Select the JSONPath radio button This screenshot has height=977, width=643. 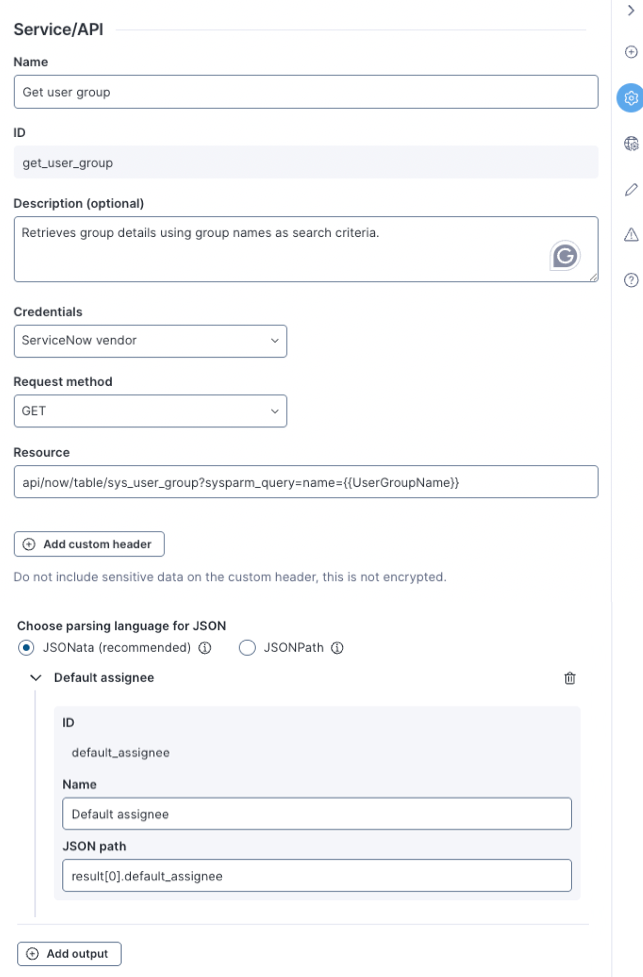[248, 647]
